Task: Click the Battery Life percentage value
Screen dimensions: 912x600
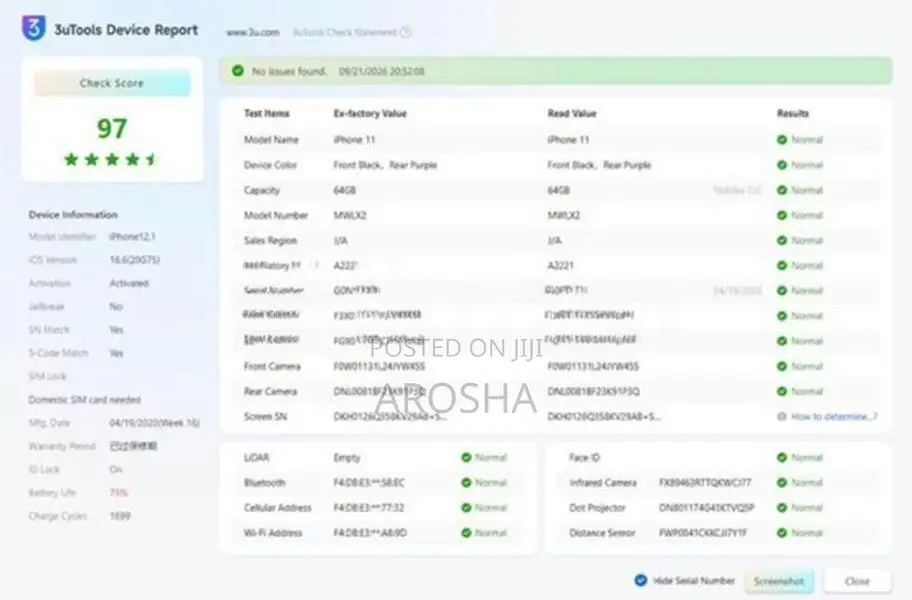Action: (118, 492)
